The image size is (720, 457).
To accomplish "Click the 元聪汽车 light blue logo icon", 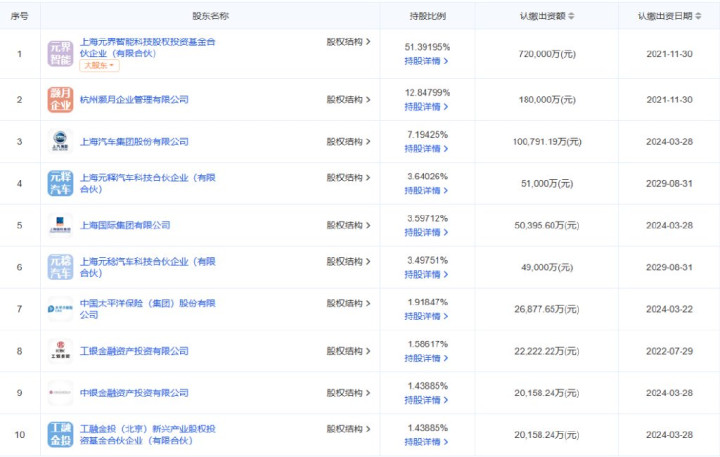I will coord(60,267).
